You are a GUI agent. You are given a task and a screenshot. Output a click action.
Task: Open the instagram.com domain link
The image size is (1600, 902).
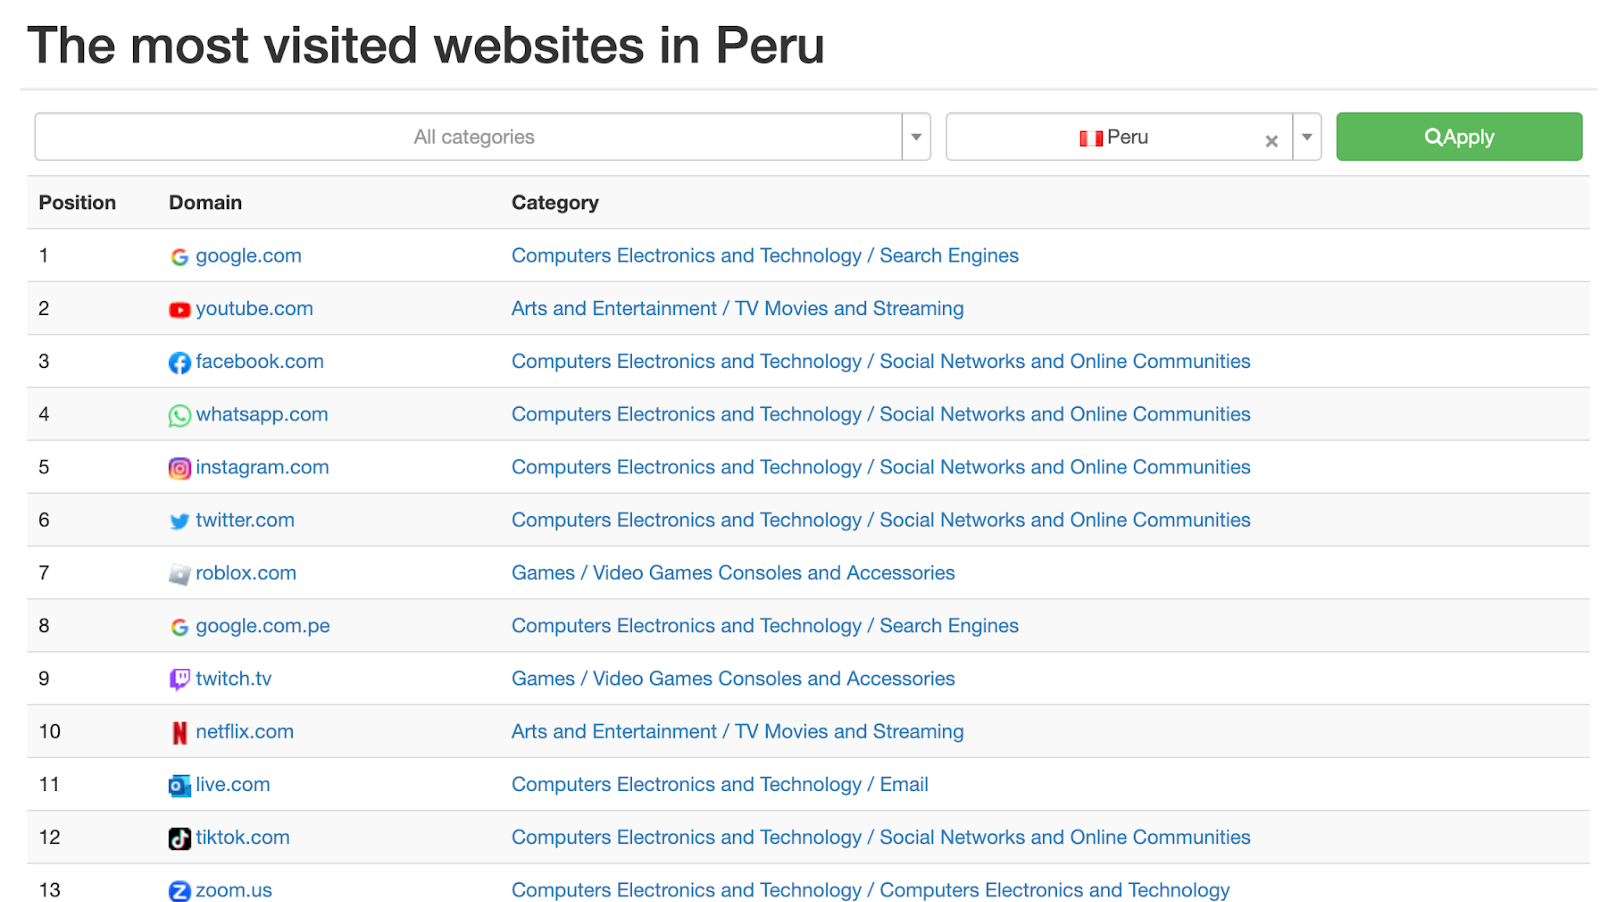pos(262,468)
